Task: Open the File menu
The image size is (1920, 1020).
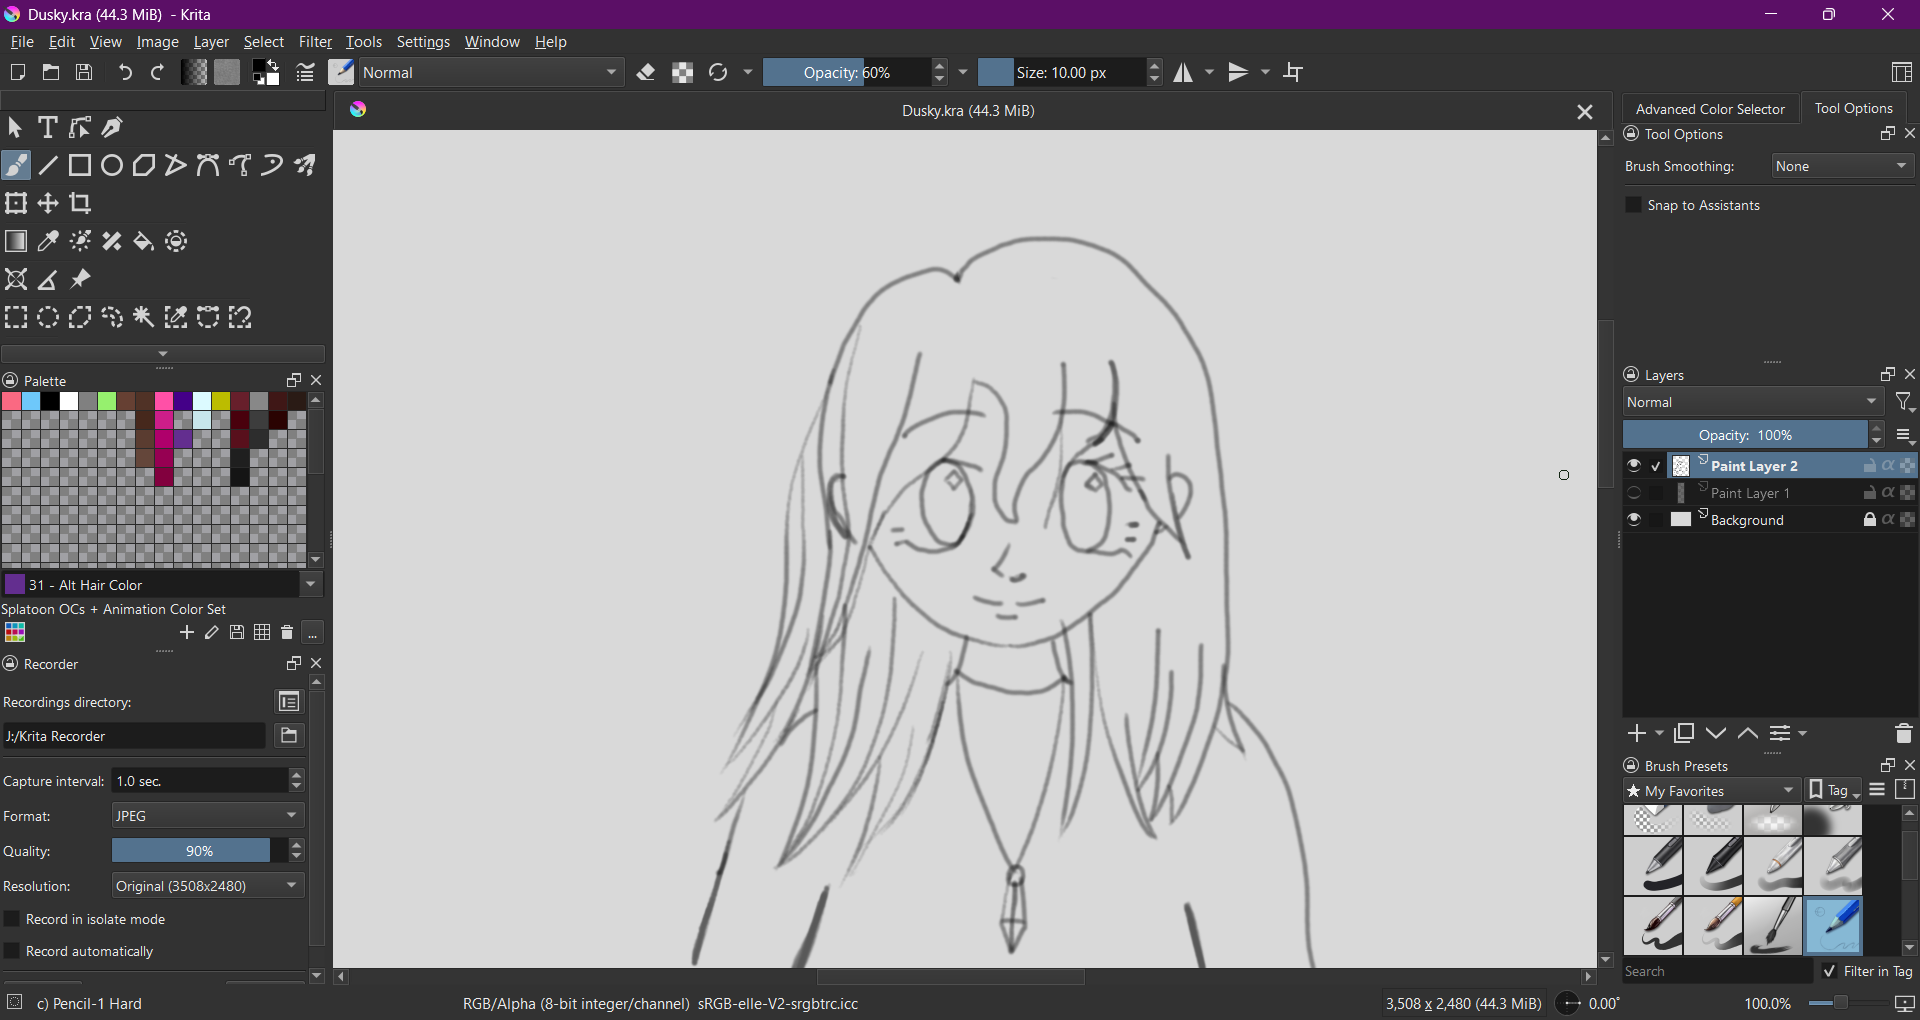Action: 22,42
